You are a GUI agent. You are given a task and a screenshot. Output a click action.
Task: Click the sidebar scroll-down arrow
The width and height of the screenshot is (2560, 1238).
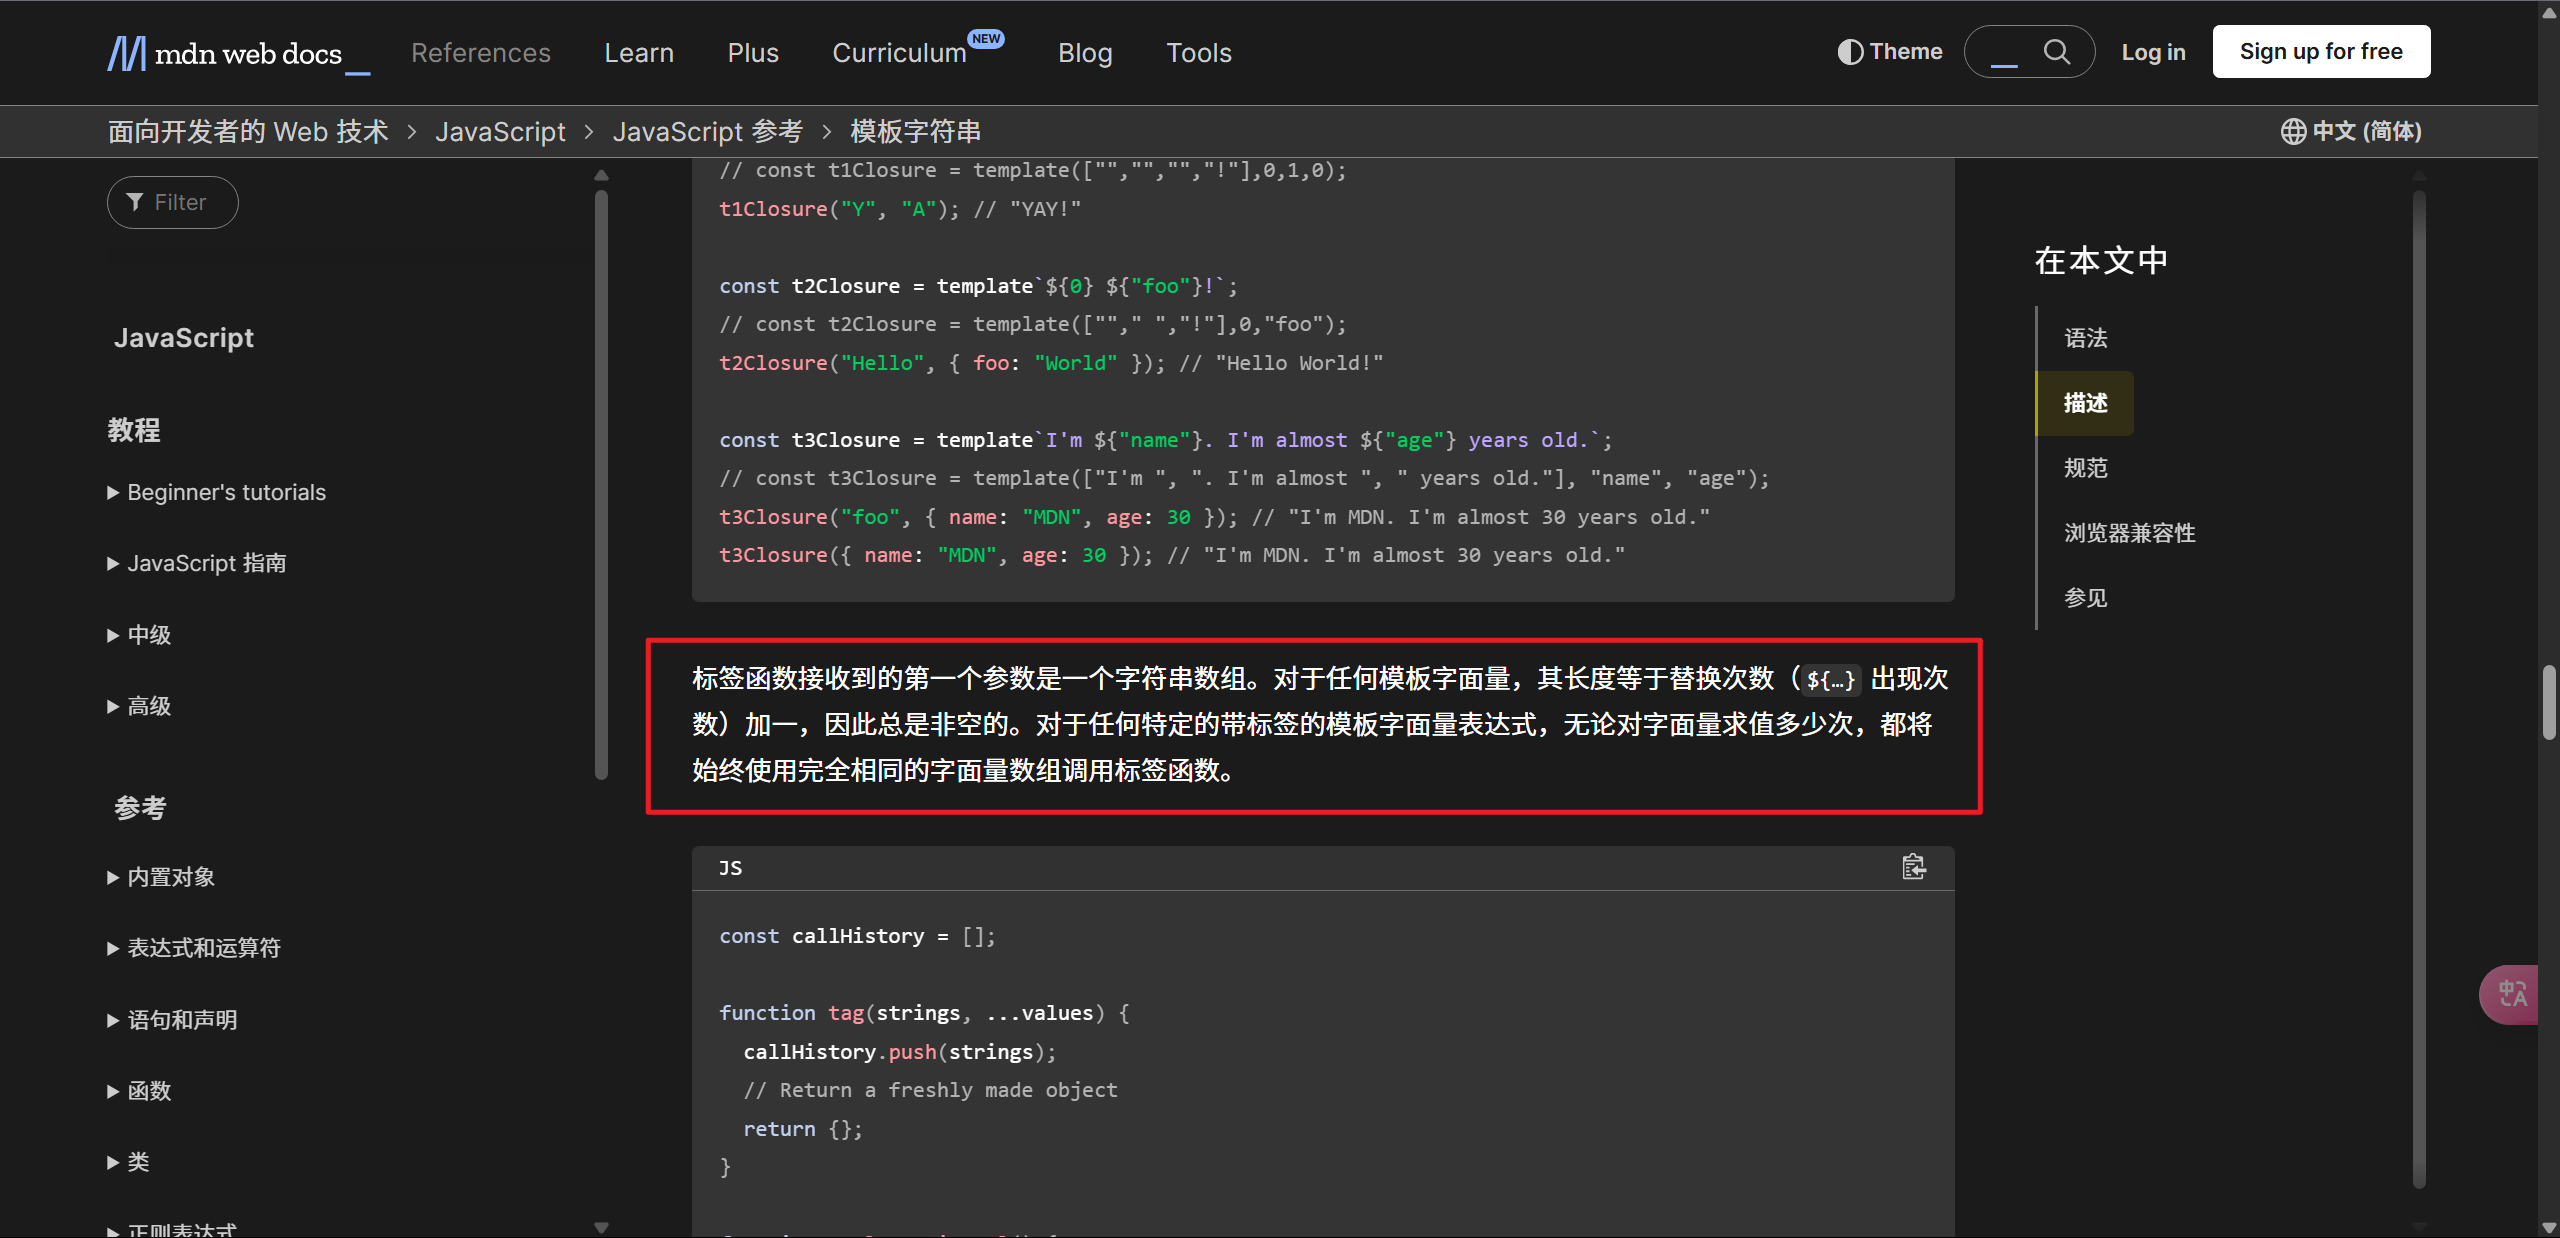click(x=601, y=1227)
